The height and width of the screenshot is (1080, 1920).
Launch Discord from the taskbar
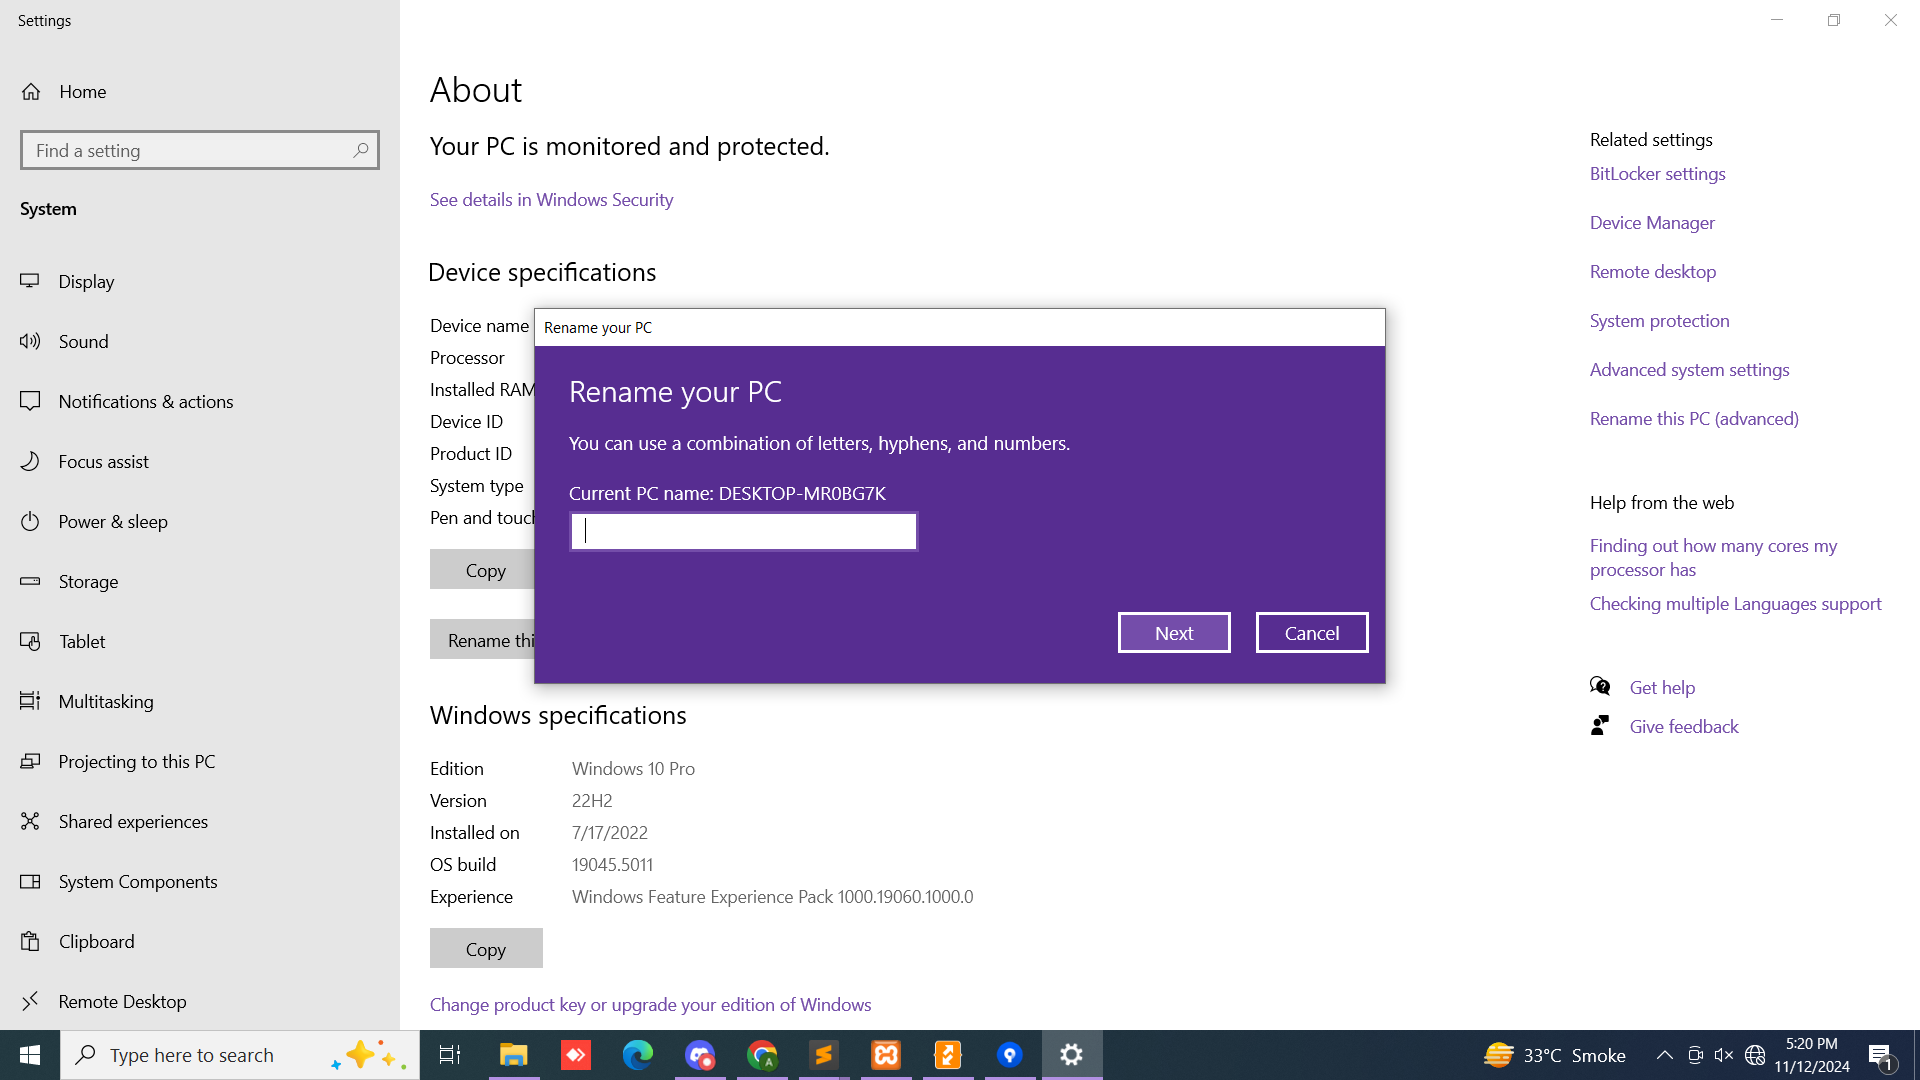pyautogui.click(x=700, y=1055)
